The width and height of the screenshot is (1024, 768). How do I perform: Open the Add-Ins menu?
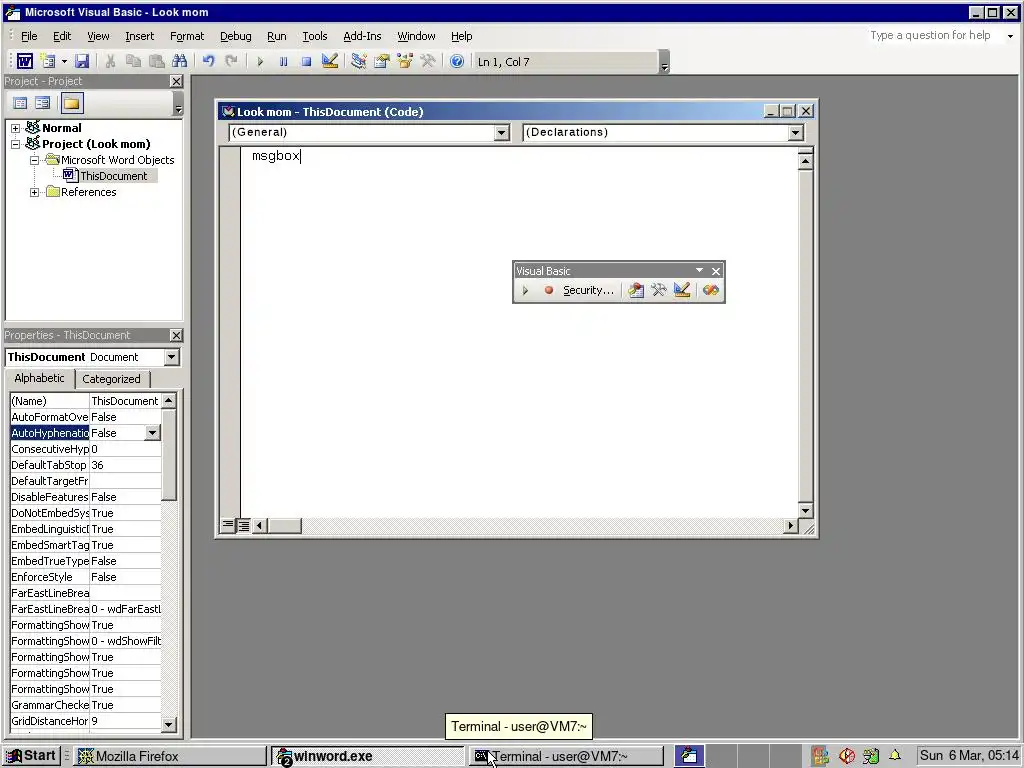coord(362,36)
